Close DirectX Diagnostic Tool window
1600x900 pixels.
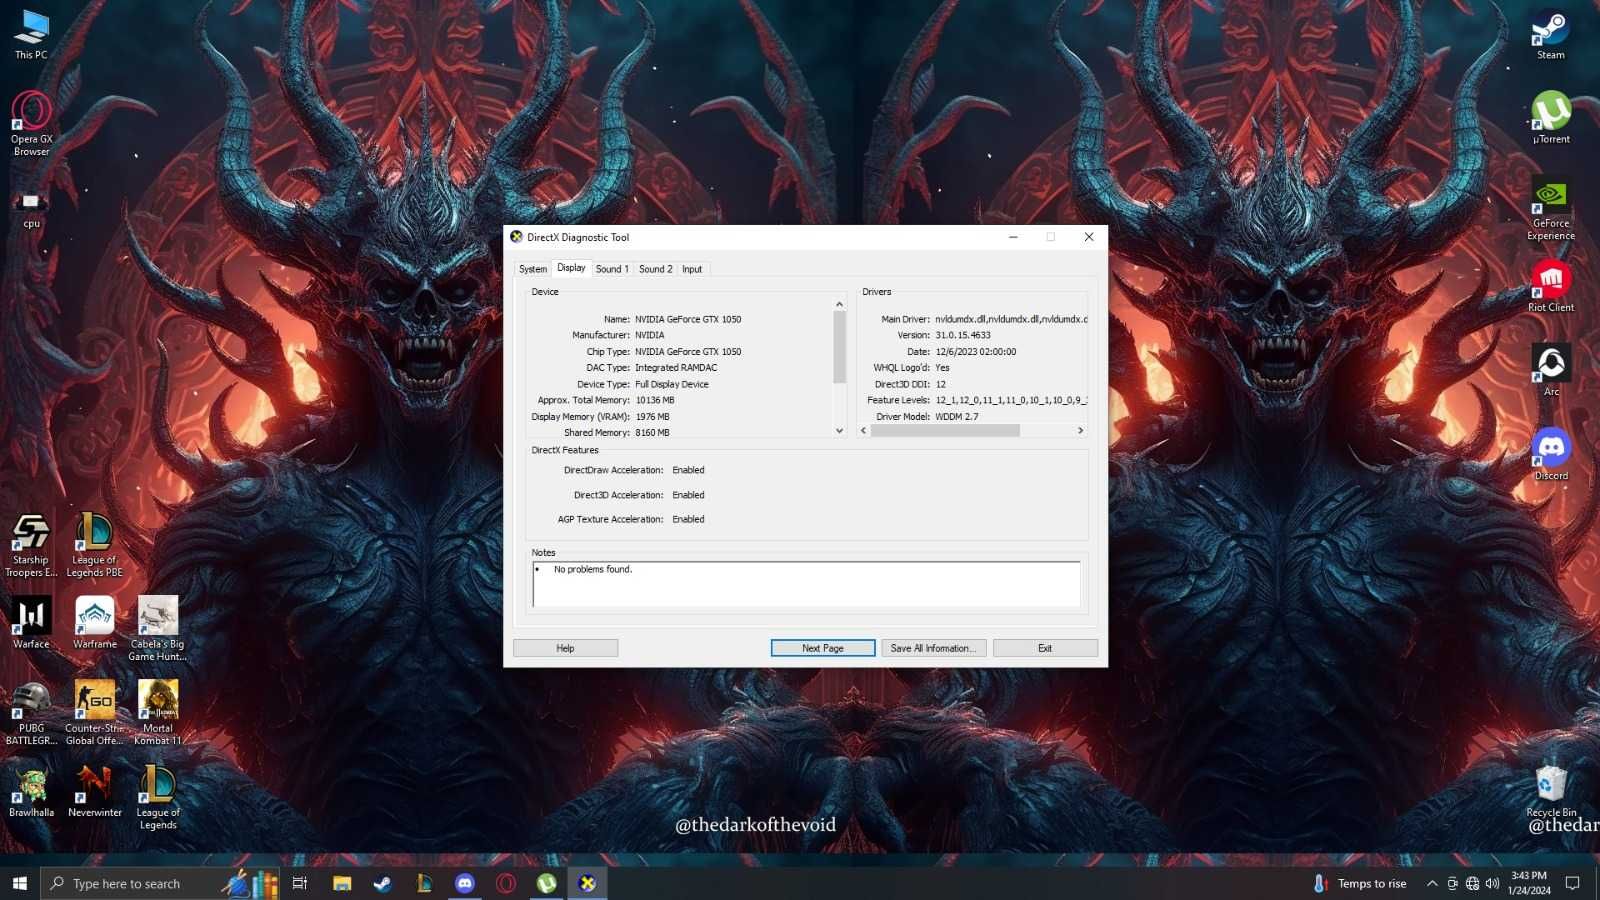pyautogui.click(x=1089, y=237)
